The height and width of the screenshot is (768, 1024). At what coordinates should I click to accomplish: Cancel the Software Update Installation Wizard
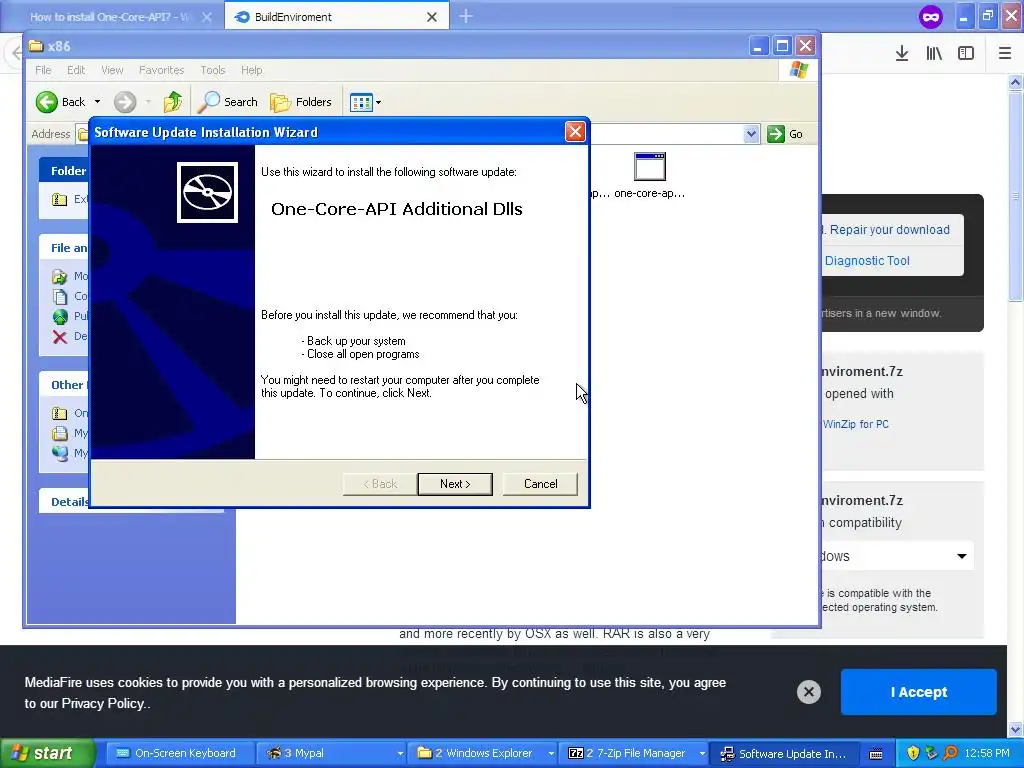(x=540, y=484)
